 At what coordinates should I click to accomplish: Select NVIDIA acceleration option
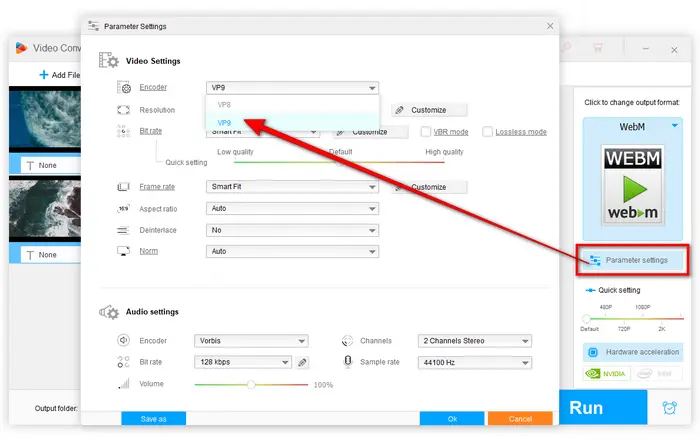[607, 374]
